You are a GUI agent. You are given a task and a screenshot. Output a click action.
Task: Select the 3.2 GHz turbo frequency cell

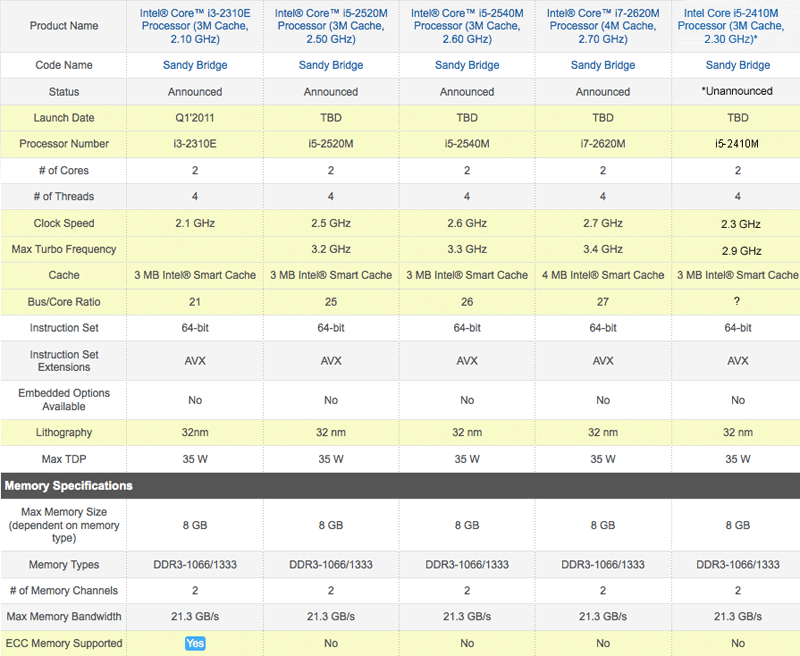pyautogui.click(x=331, y=249)
